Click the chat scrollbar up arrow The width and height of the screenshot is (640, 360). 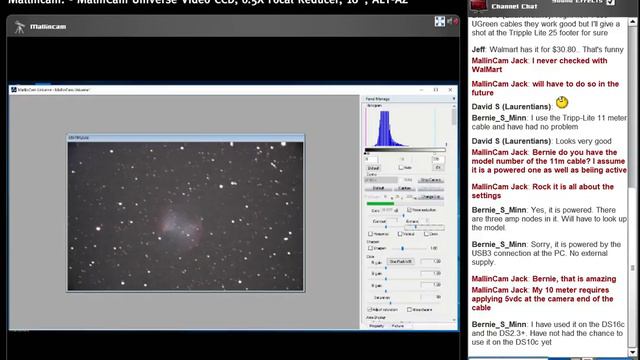click(633, 21)
